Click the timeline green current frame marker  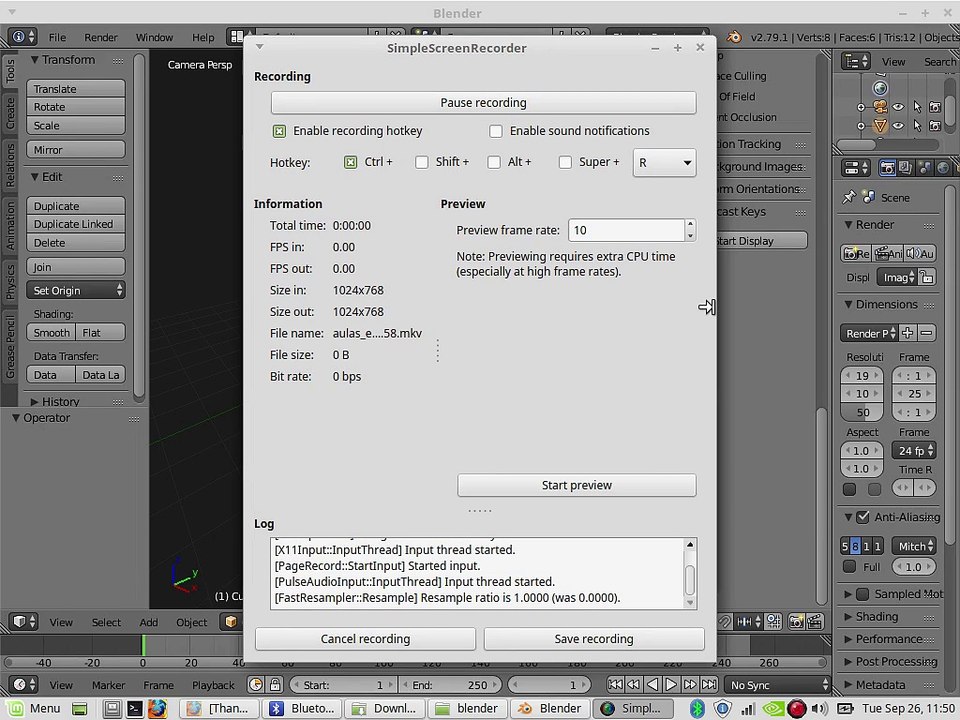(143, 645)
